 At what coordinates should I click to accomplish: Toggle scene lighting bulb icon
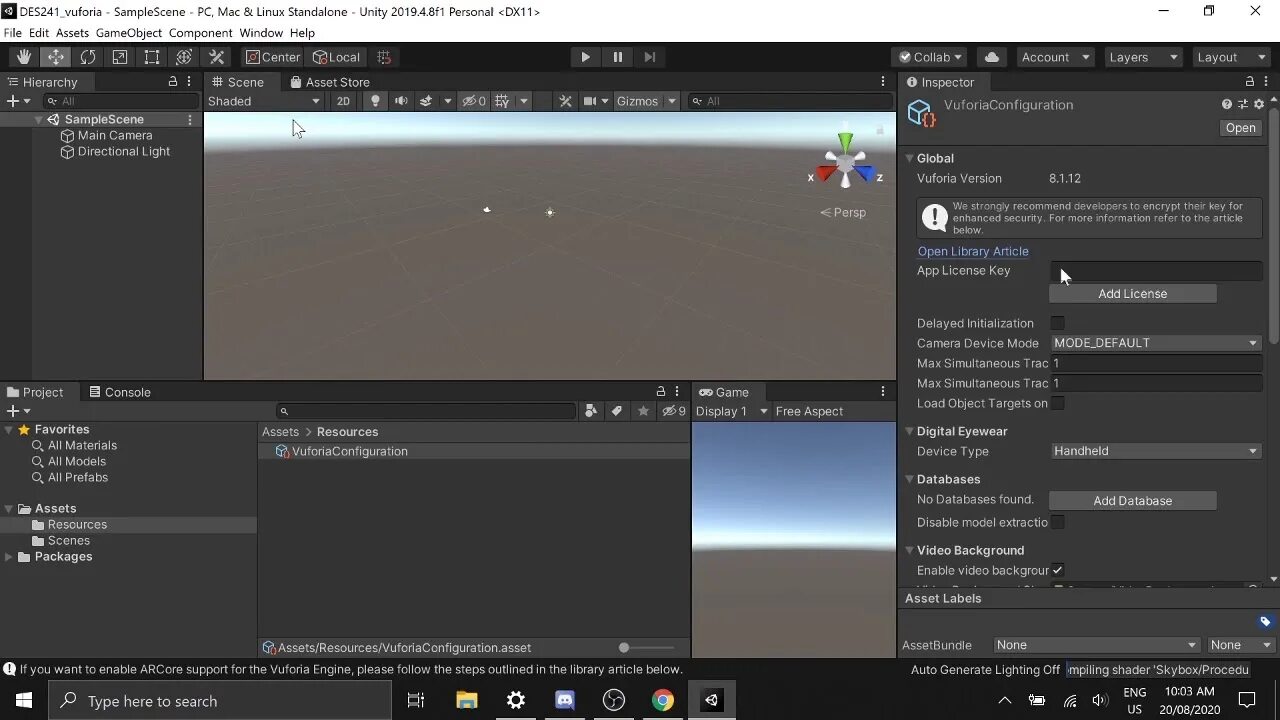(375, 101)
